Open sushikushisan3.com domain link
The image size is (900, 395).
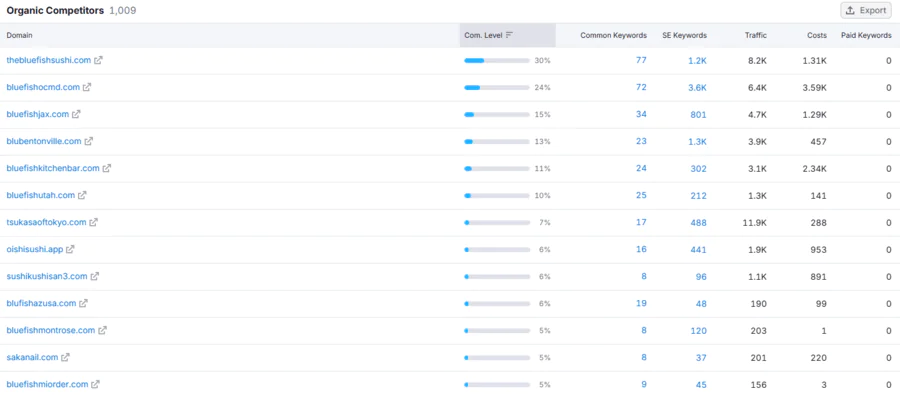pos(47,277)
